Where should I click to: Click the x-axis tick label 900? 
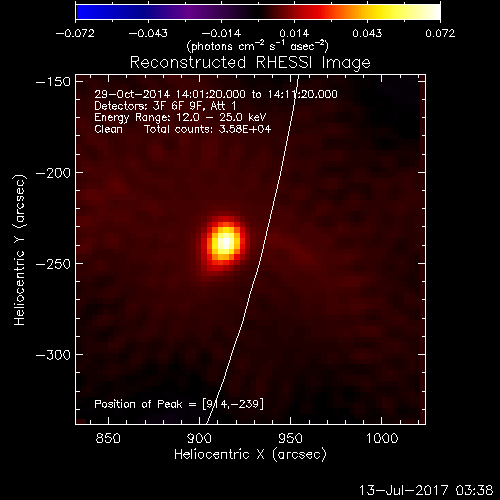pos(199,438)
